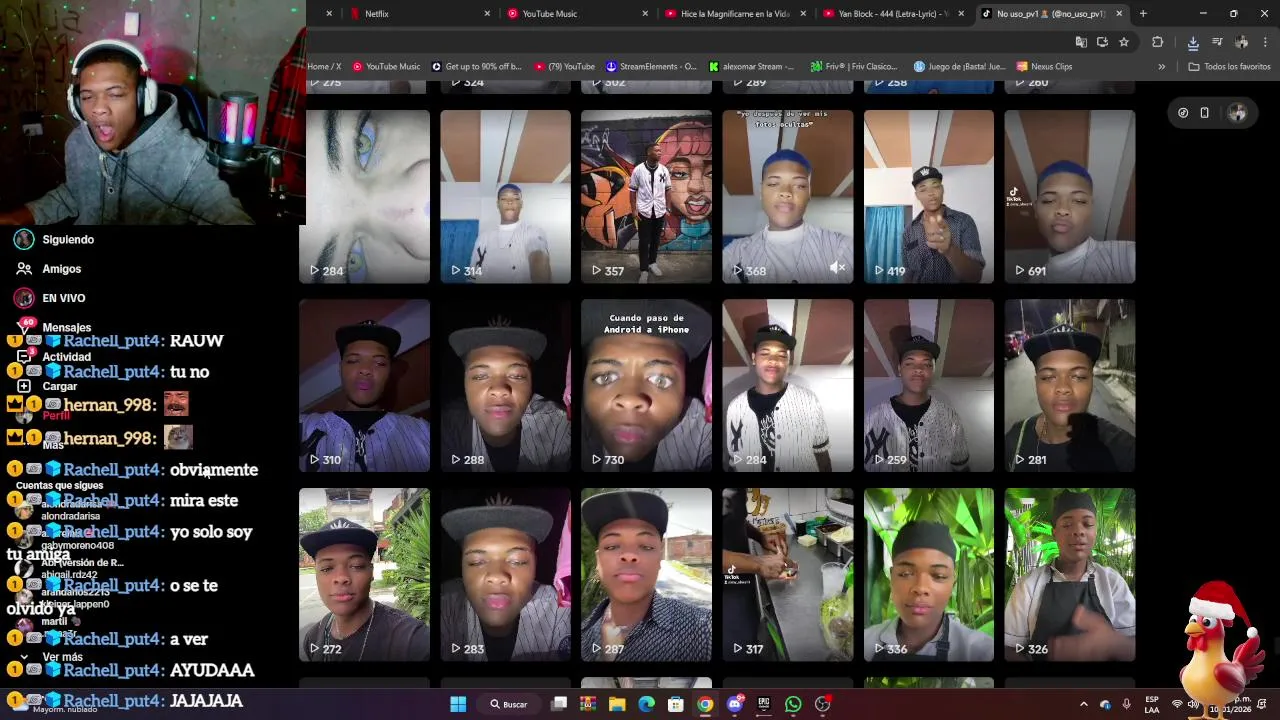Open the video with 310 plays
This screenshot has width=1280, height=720.
364,386
